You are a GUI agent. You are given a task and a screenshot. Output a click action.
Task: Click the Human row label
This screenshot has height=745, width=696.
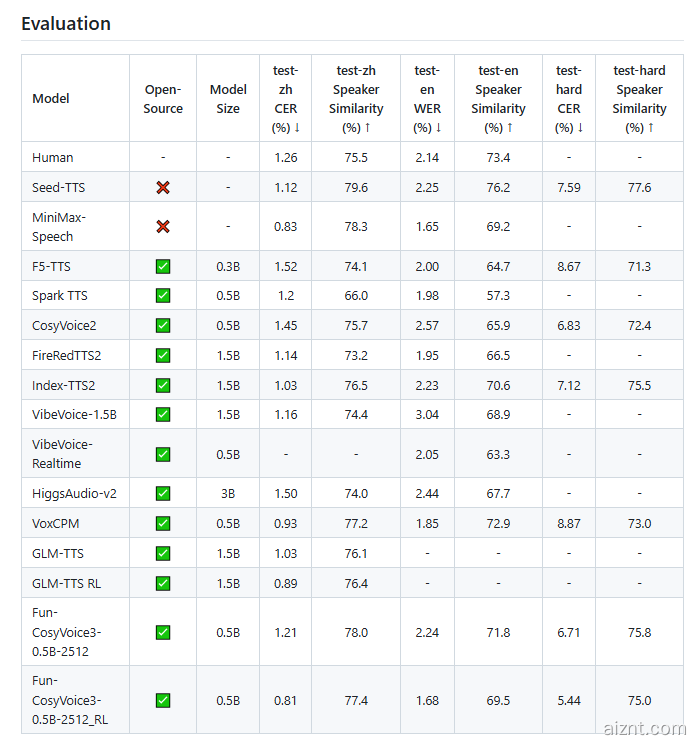[x=53, y=157]
